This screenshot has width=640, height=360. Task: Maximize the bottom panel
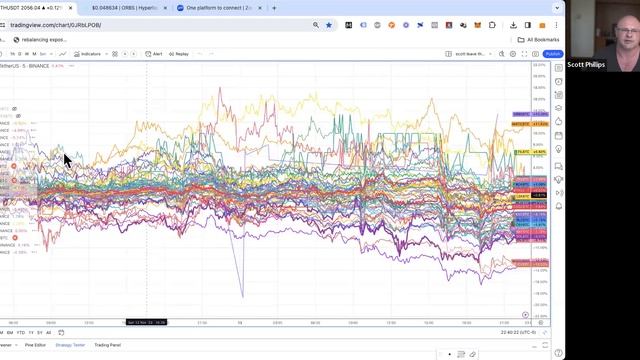pyautogui.click(x=545, y=345)
